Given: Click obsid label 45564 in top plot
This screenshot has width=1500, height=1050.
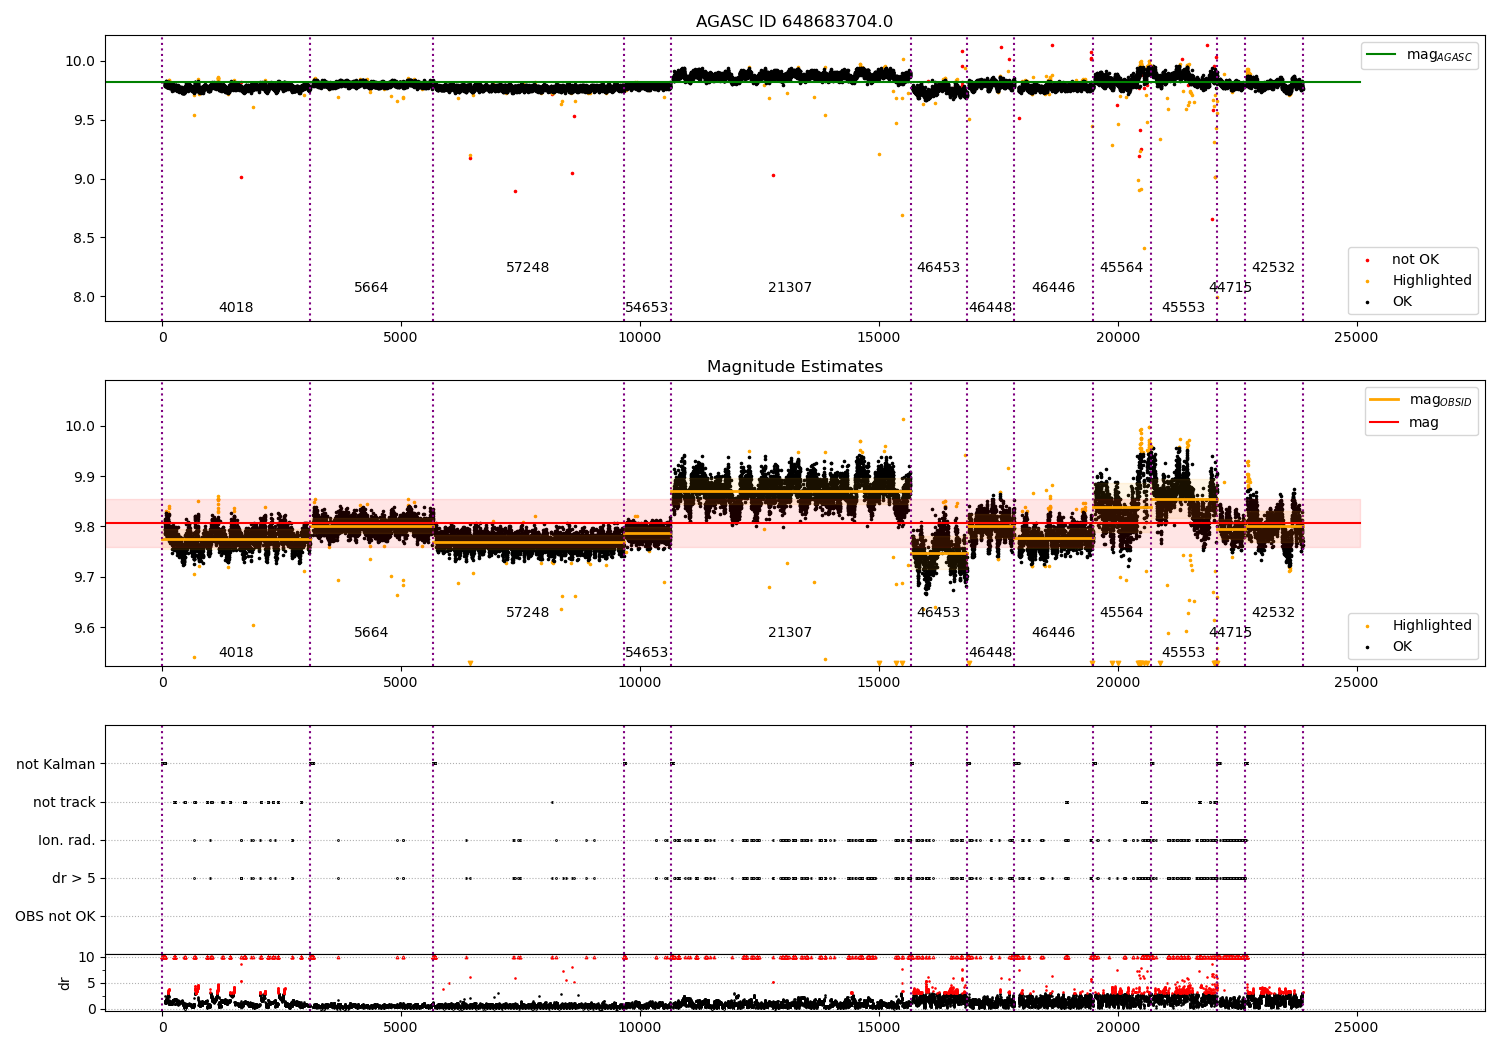Looking at the screenshot, I should click(1121, 268).
